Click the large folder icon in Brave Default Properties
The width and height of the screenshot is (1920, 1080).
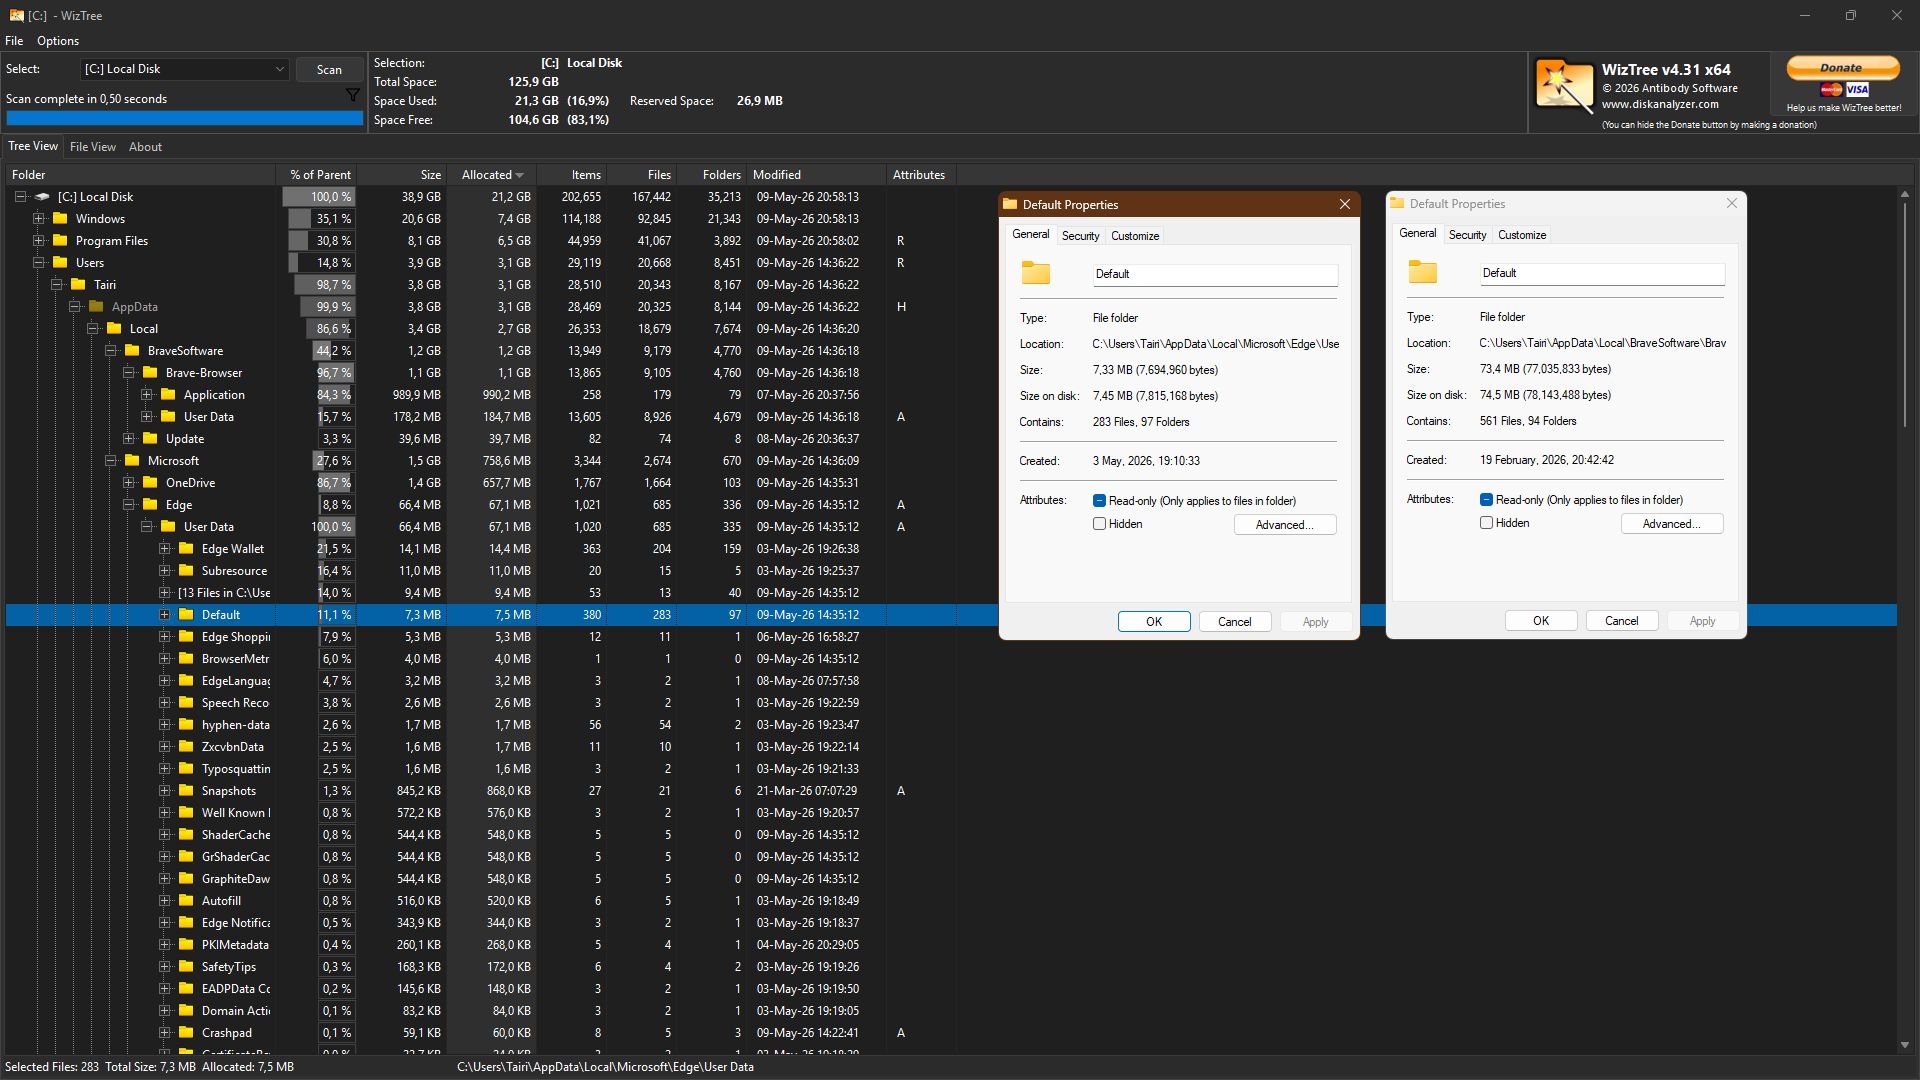pyautogui.click(x=1423, y=272)
